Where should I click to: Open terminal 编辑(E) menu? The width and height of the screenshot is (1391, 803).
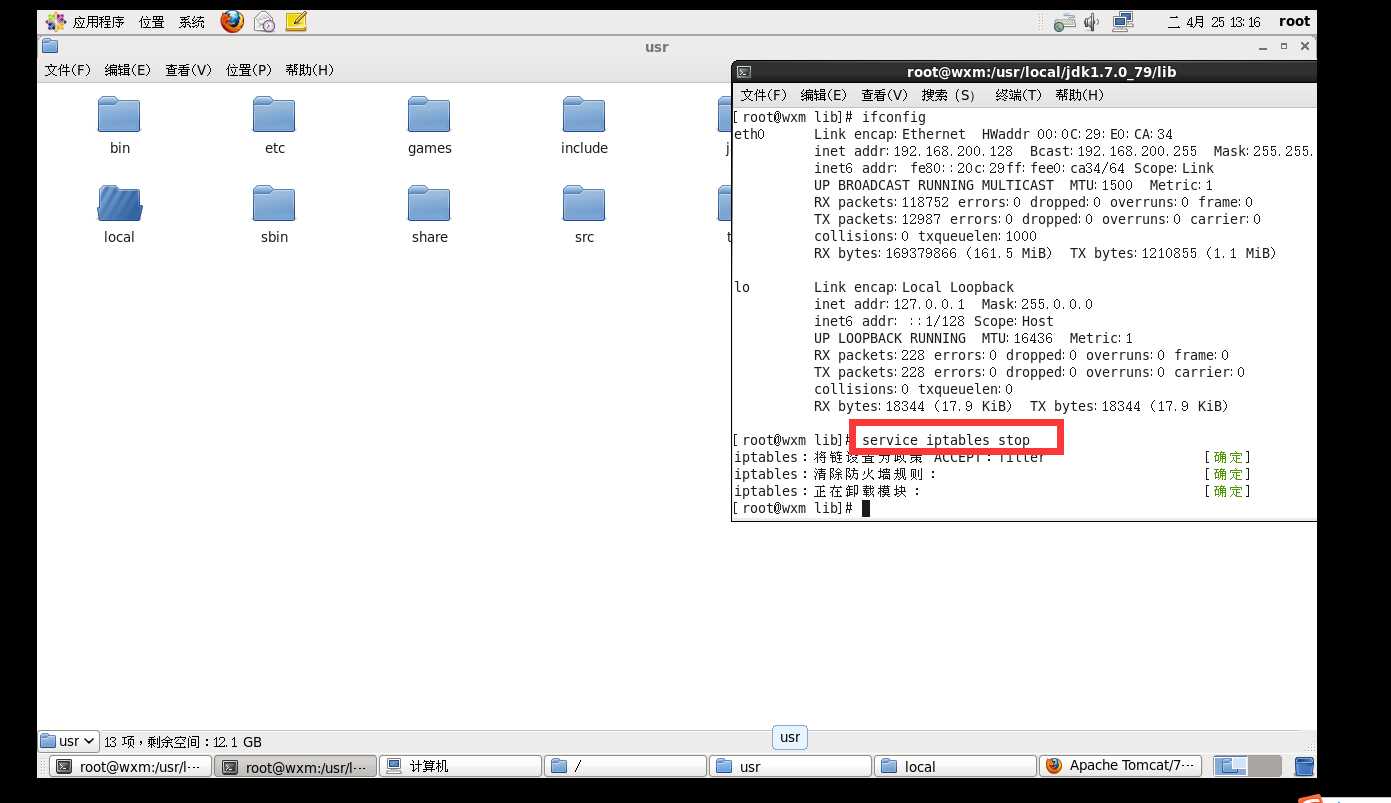(x=824, y=95)
